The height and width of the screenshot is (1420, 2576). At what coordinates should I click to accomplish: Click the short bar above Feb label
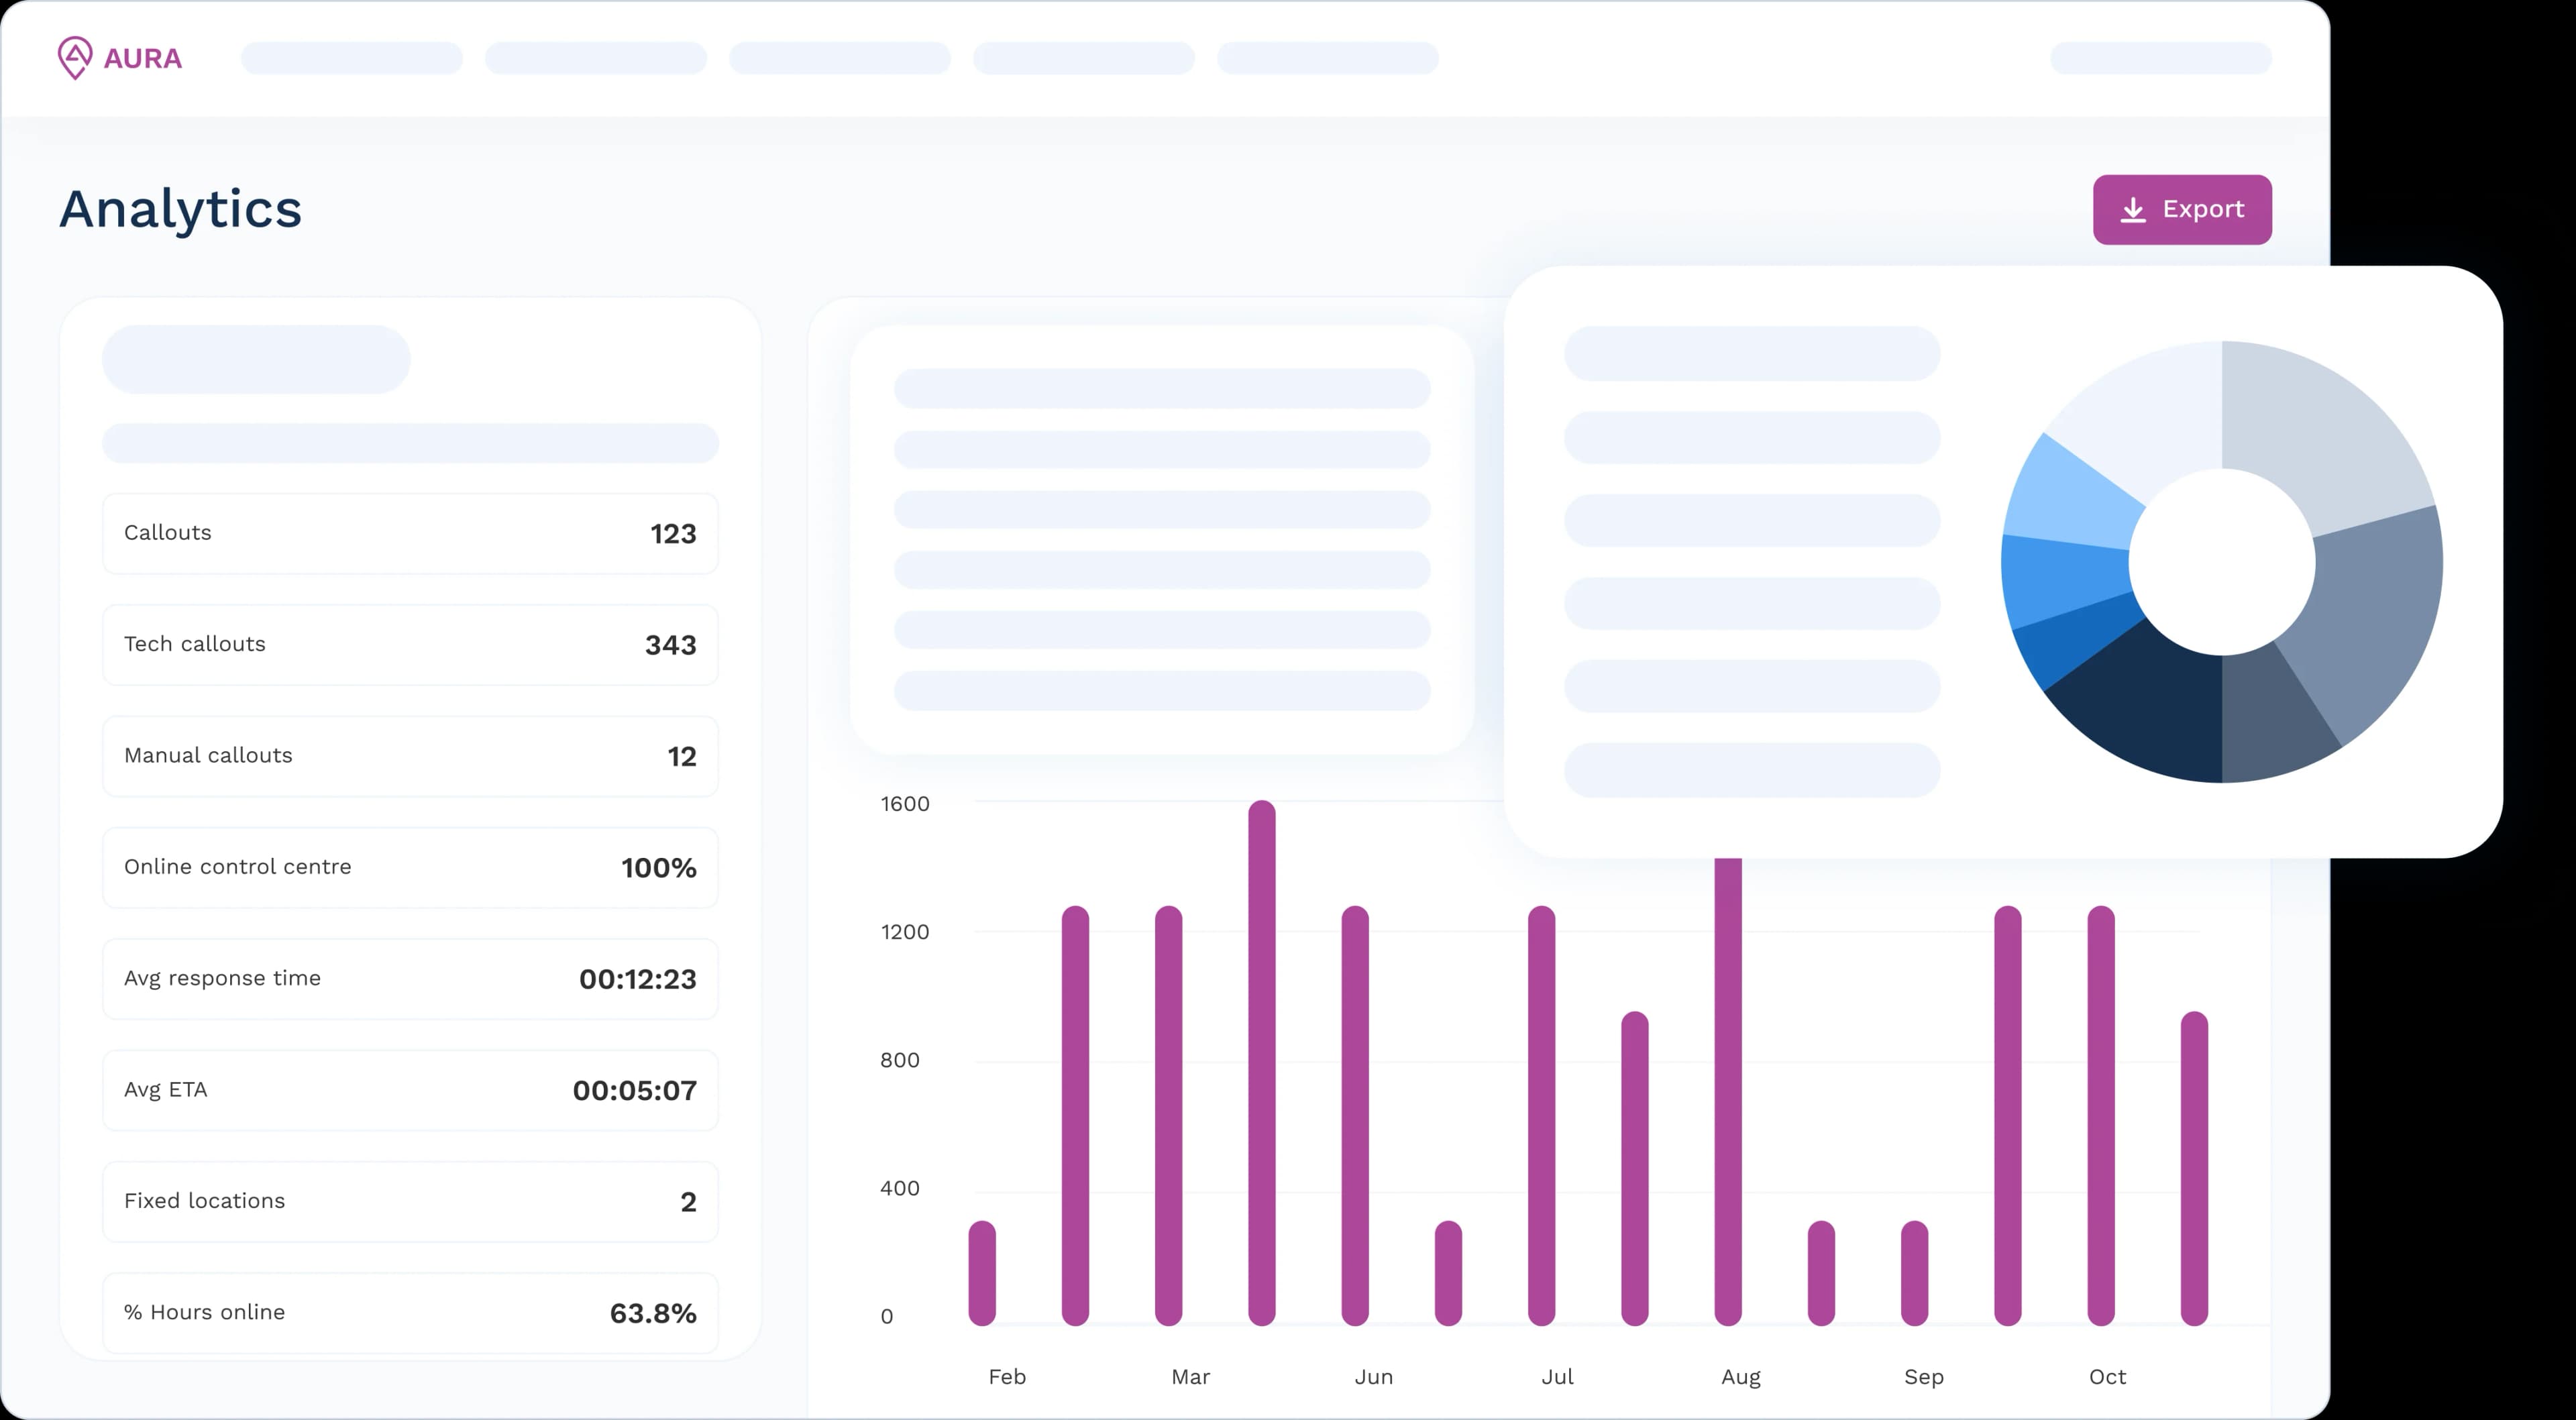pos(982,1272)
